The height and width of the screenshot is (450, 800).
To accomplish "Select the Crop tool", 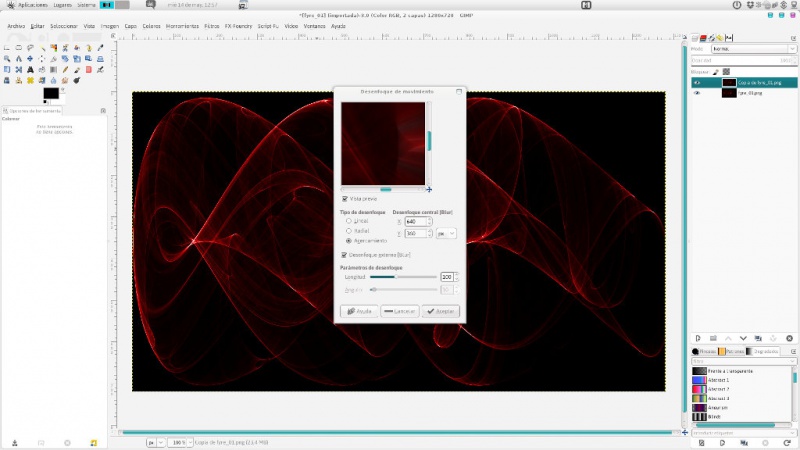I will (x=54, y=59).
